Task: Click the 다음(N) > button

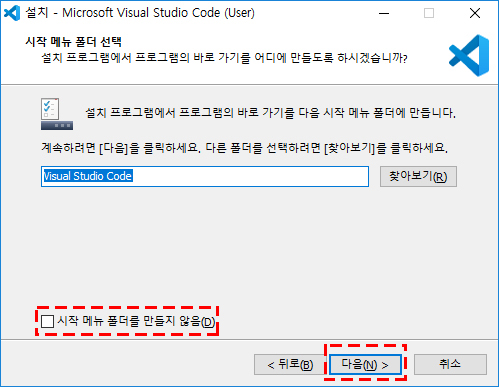Action: [x=365, y=364]
